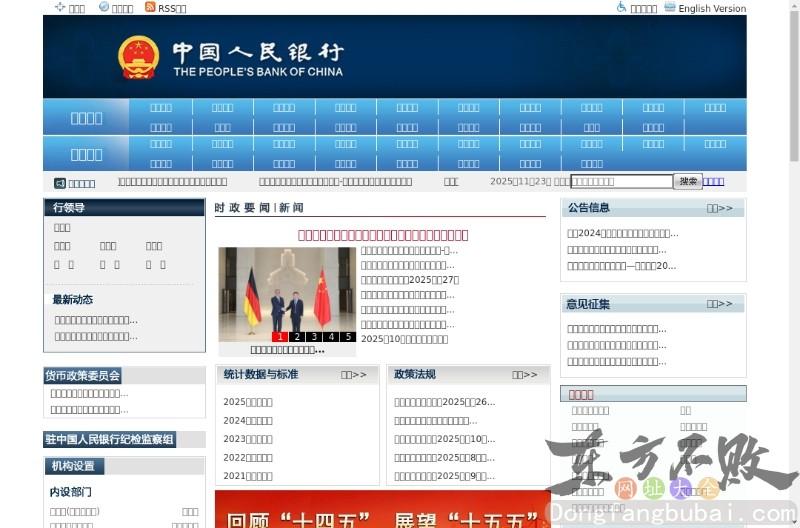Click the RSS text link at top

(172, 9)
